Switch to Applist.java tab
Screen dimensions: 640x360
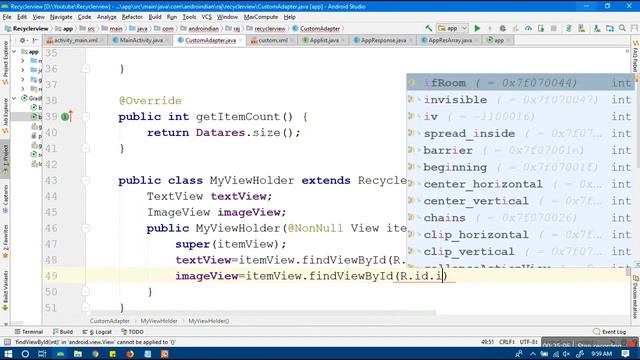click(324, 40)
